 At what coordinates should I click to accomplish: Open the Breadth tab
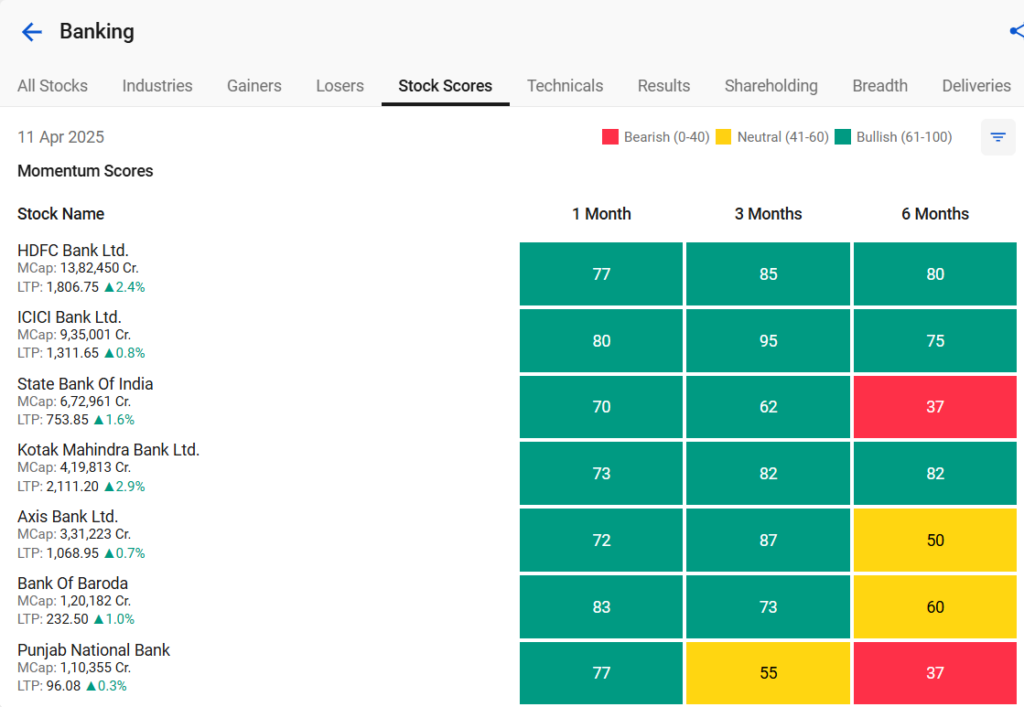[880, 86]
